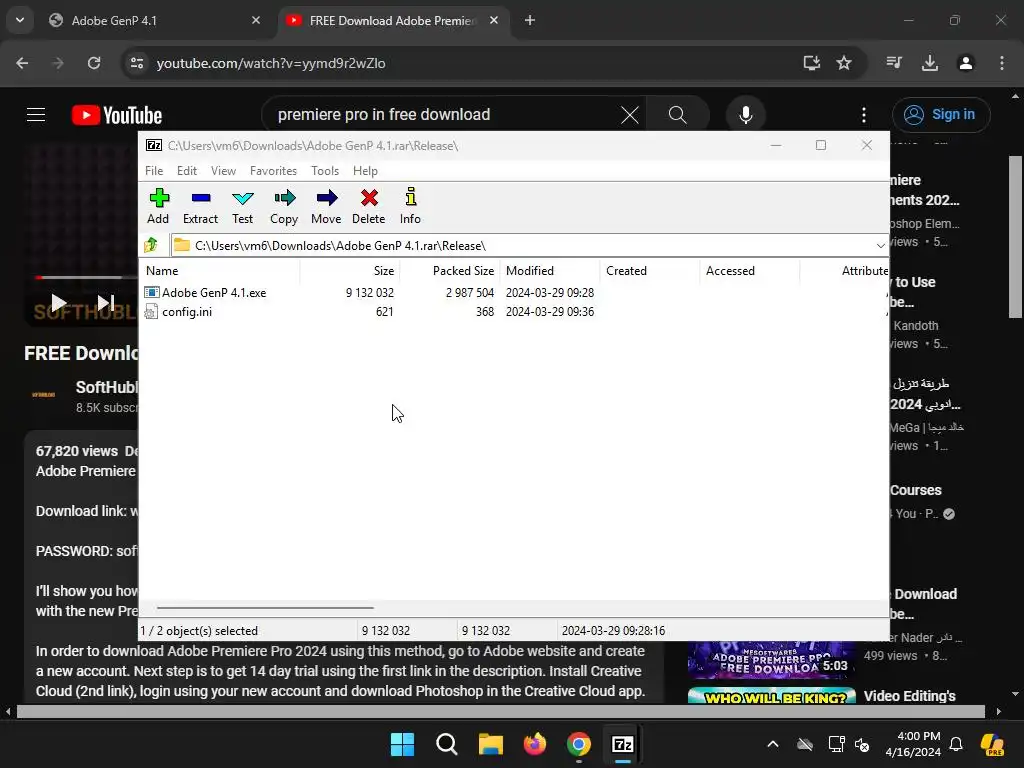This screenshot has height=768, width=1024.
Task: Go up one folder level in 7-Zip
Action: (152, 245)
